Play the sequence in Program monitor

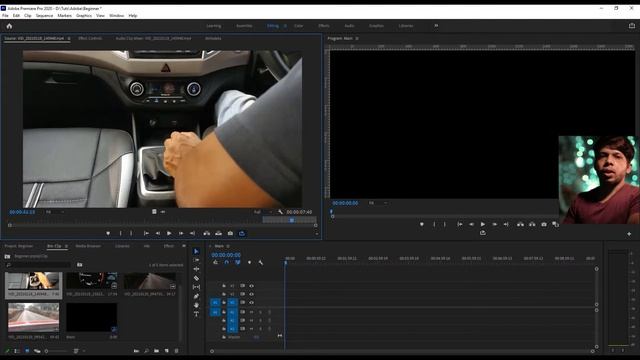point(483,224)
